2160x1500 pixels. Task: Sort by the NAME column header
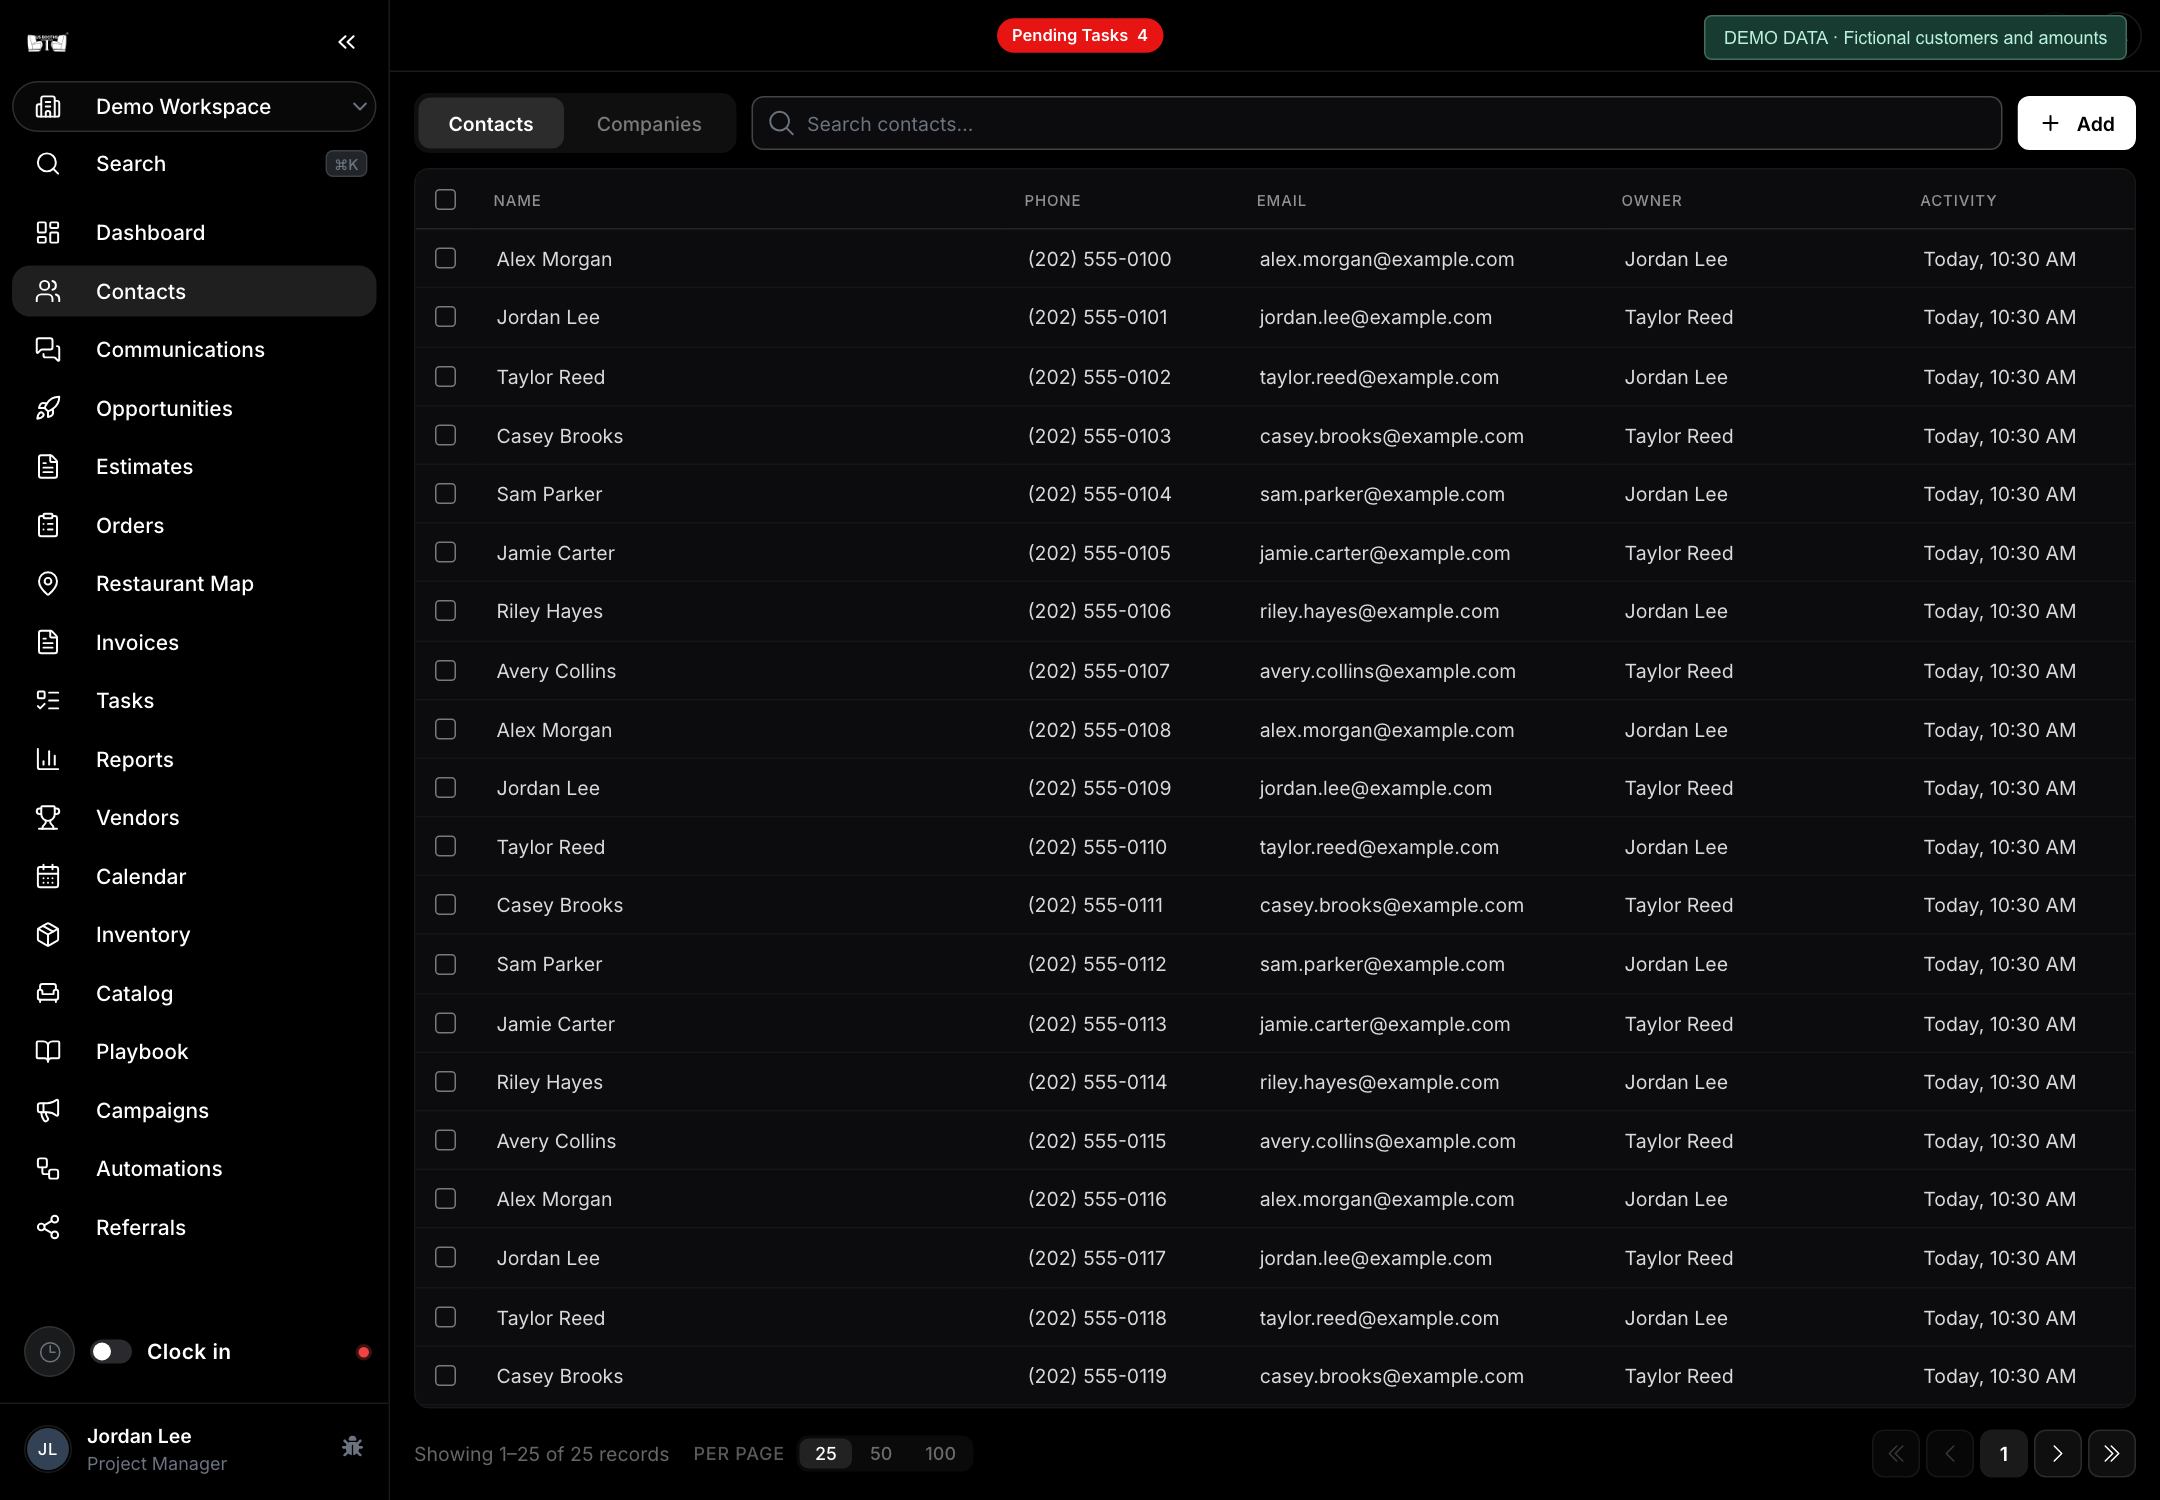[517, 201]
